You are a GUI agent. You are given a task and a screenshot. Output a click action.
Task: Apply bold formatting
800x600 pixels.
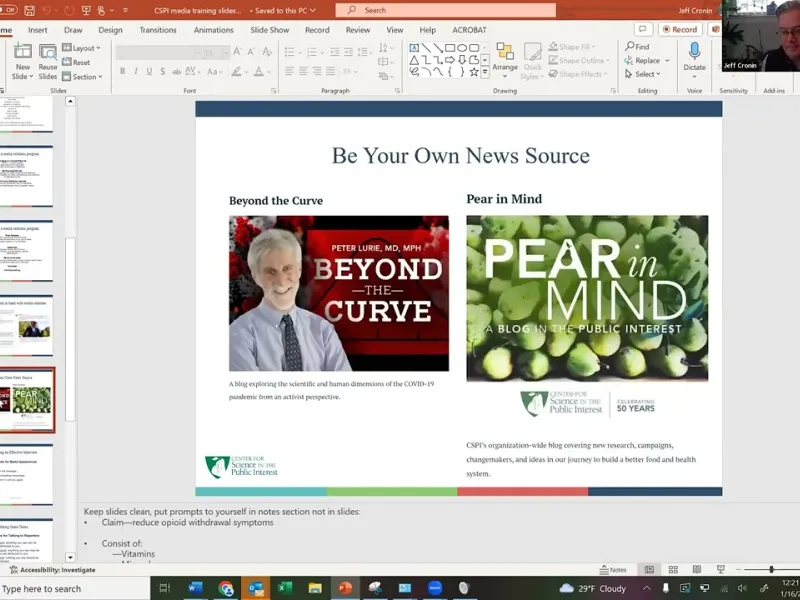[x=122, y=71]
